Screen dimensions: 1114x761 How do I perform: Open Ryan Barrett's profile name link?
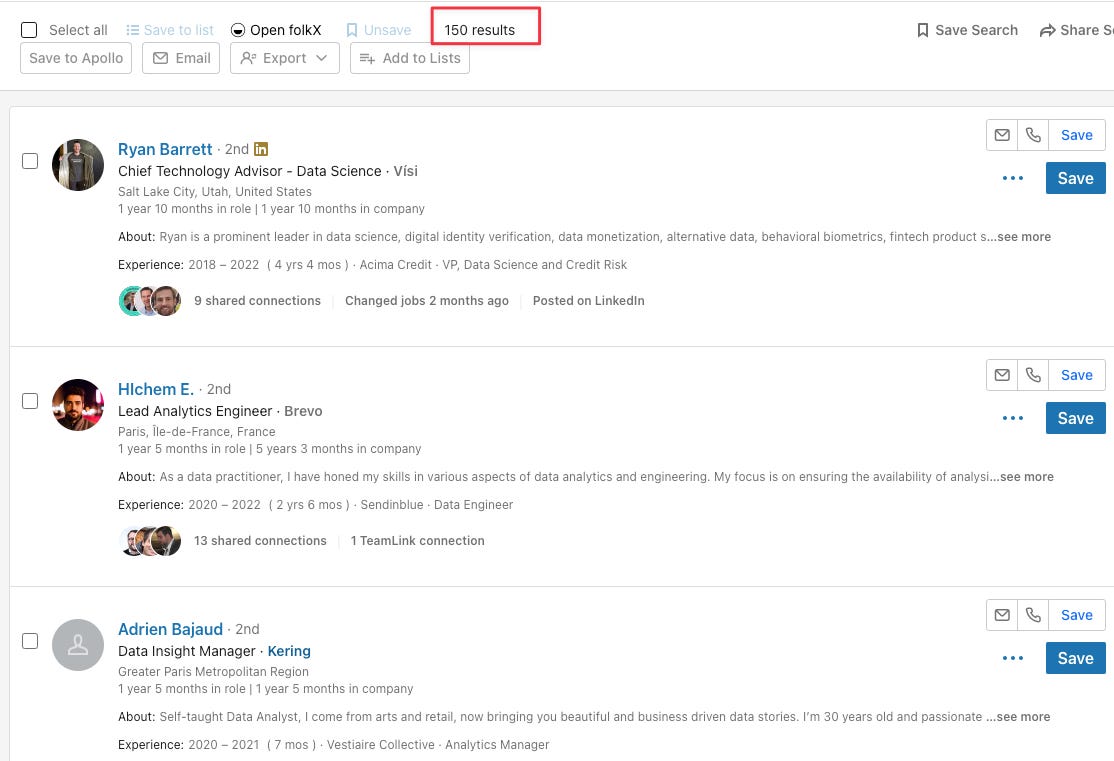point(165,149)
